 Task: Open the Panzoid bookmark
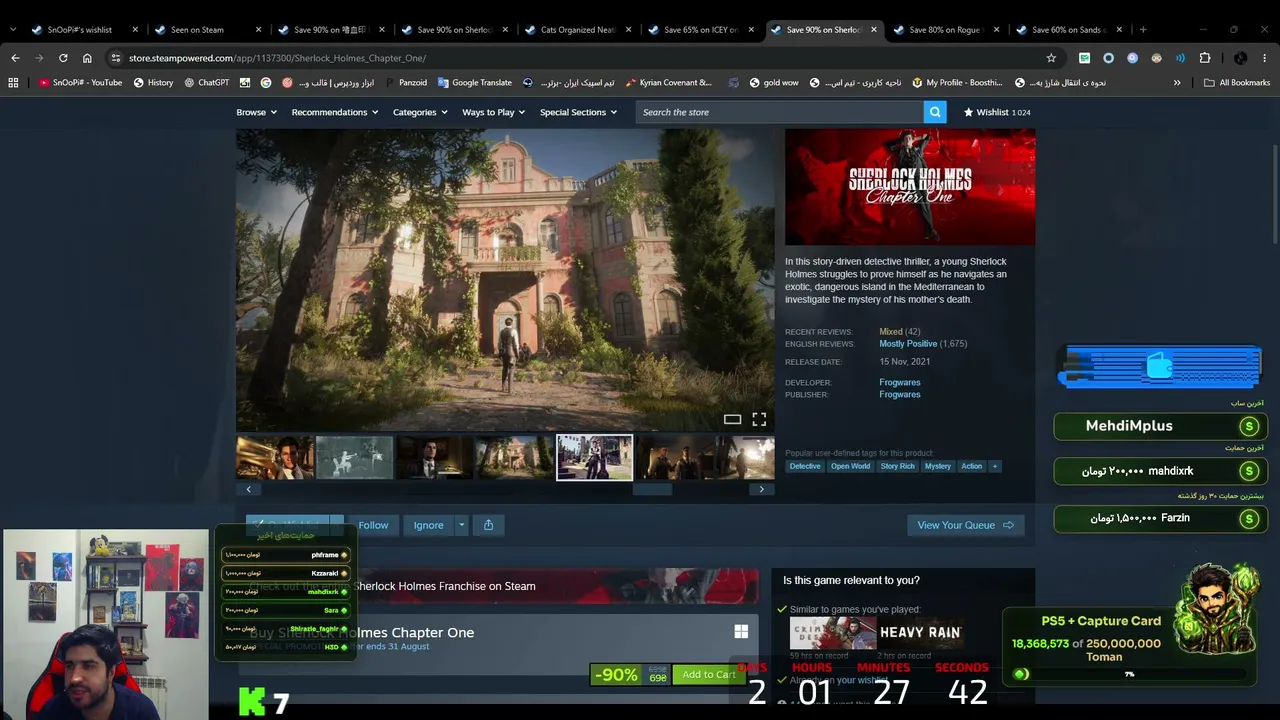pyautogui.click(x=405, y=83)
